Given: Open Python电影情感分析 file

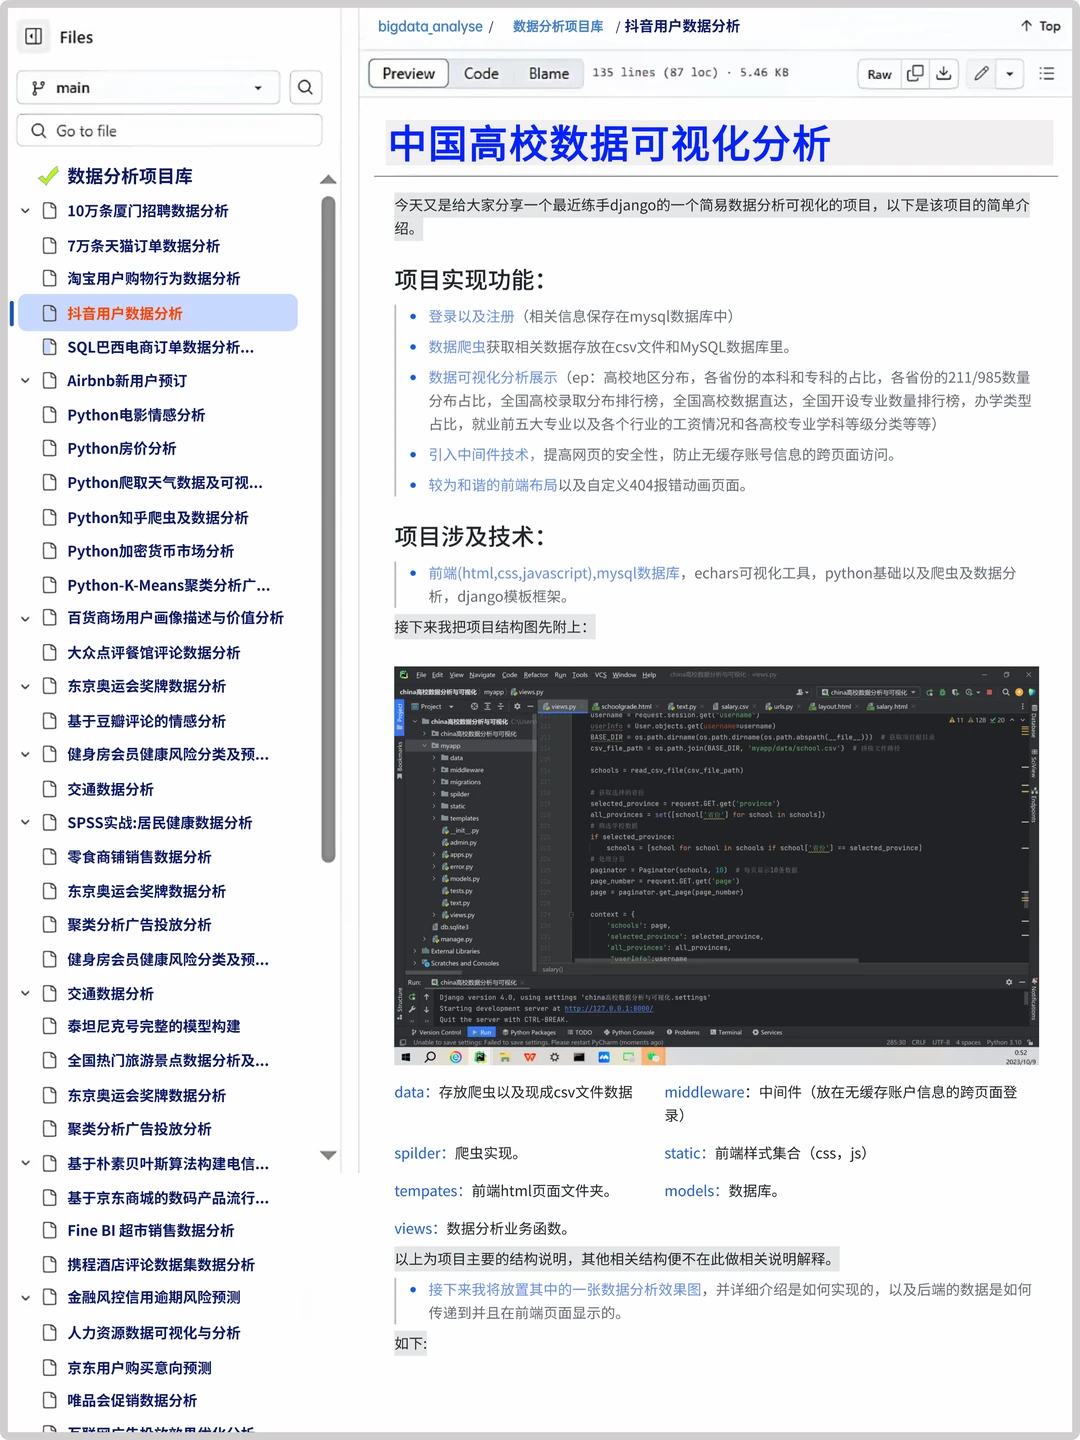Looking at the screenshot, I should pyautogui.click(x=136, y=415).
